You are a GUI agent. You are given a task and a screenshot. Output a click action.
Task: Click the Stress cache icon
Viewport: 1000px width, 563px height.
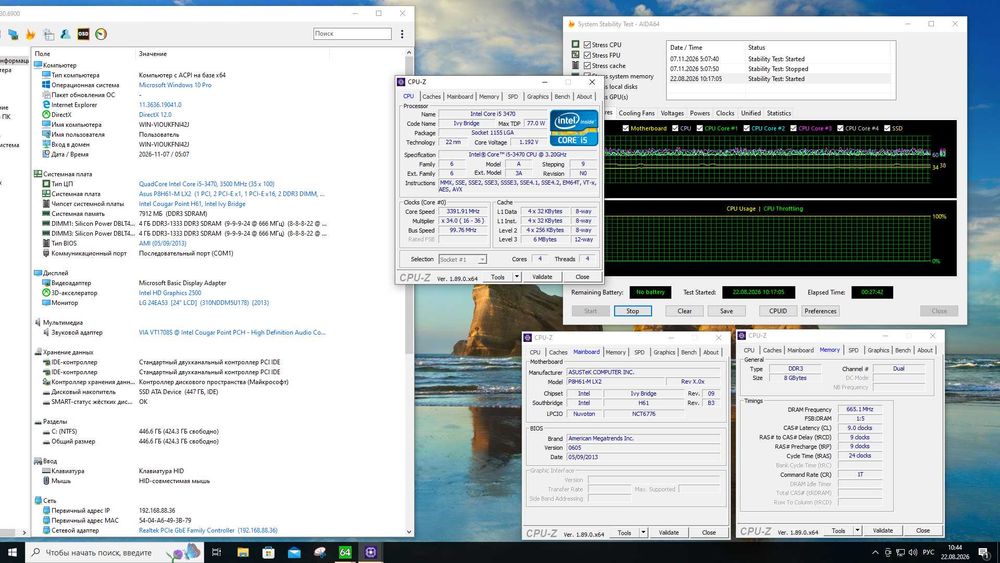[x=575, y=65]
